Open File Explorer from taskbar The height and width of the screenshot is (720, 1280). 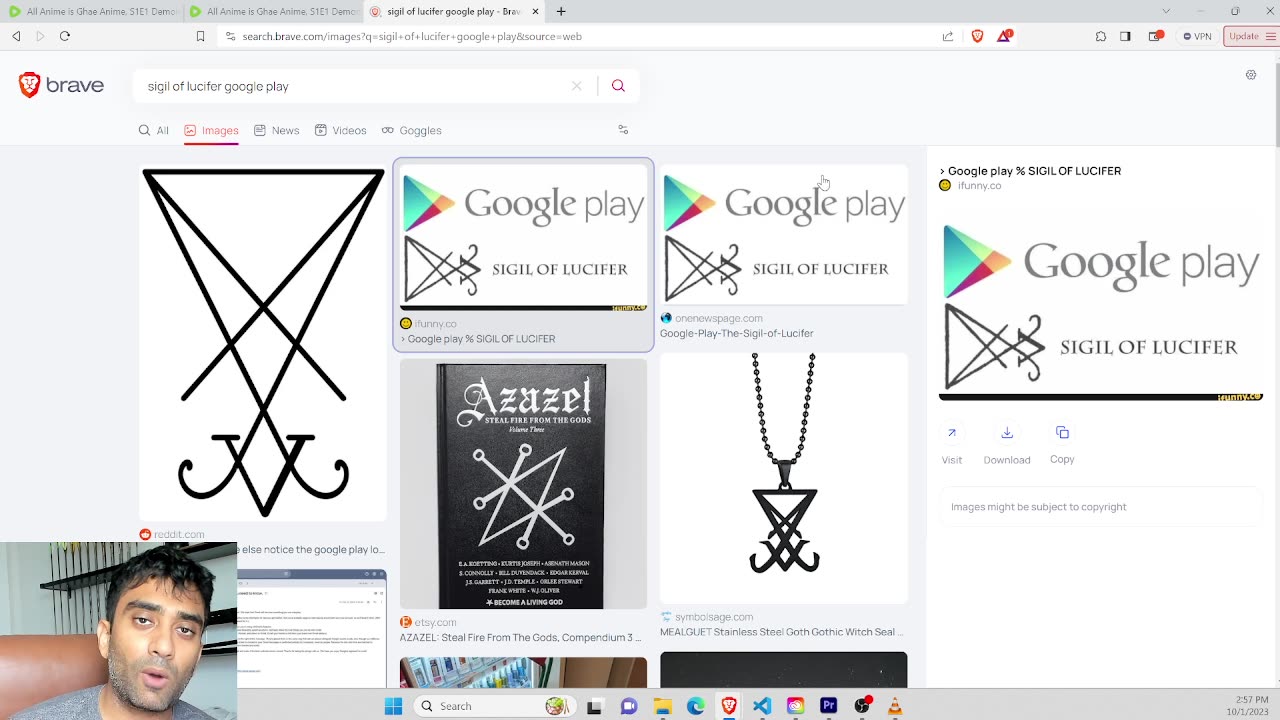(x=662, y=706)
